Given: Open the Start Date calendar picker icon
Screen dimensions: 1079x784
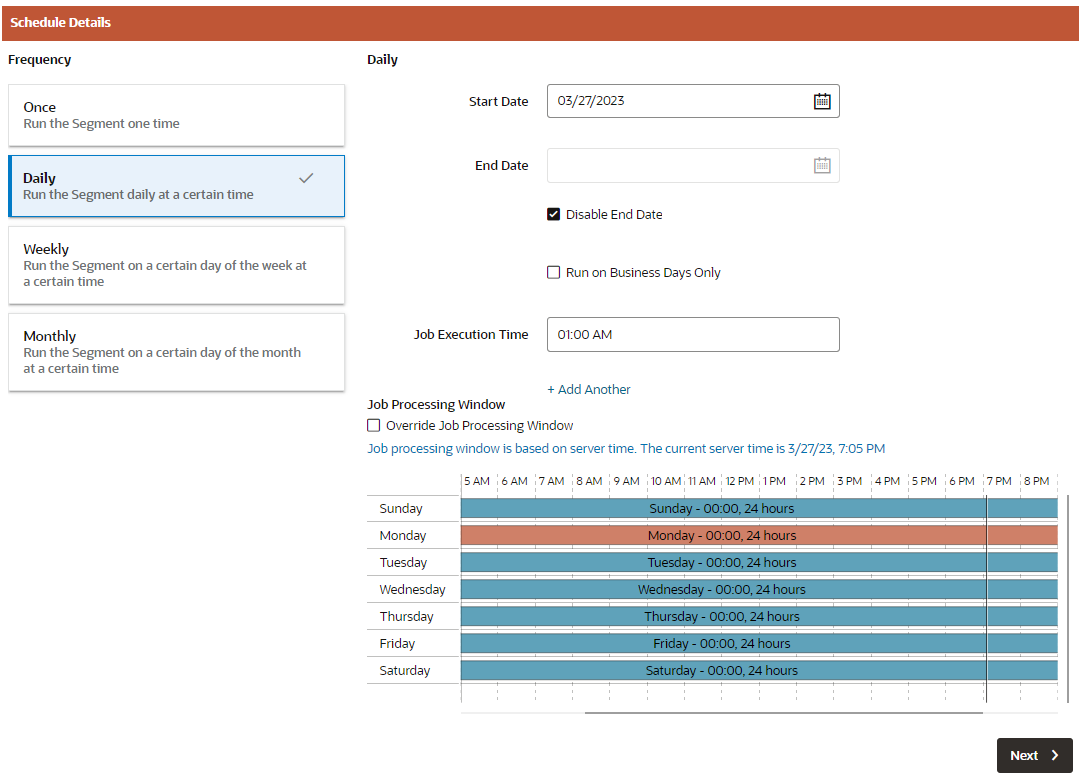Looking at the screenshot, I should pyautogui.click(x=822, y=101).
